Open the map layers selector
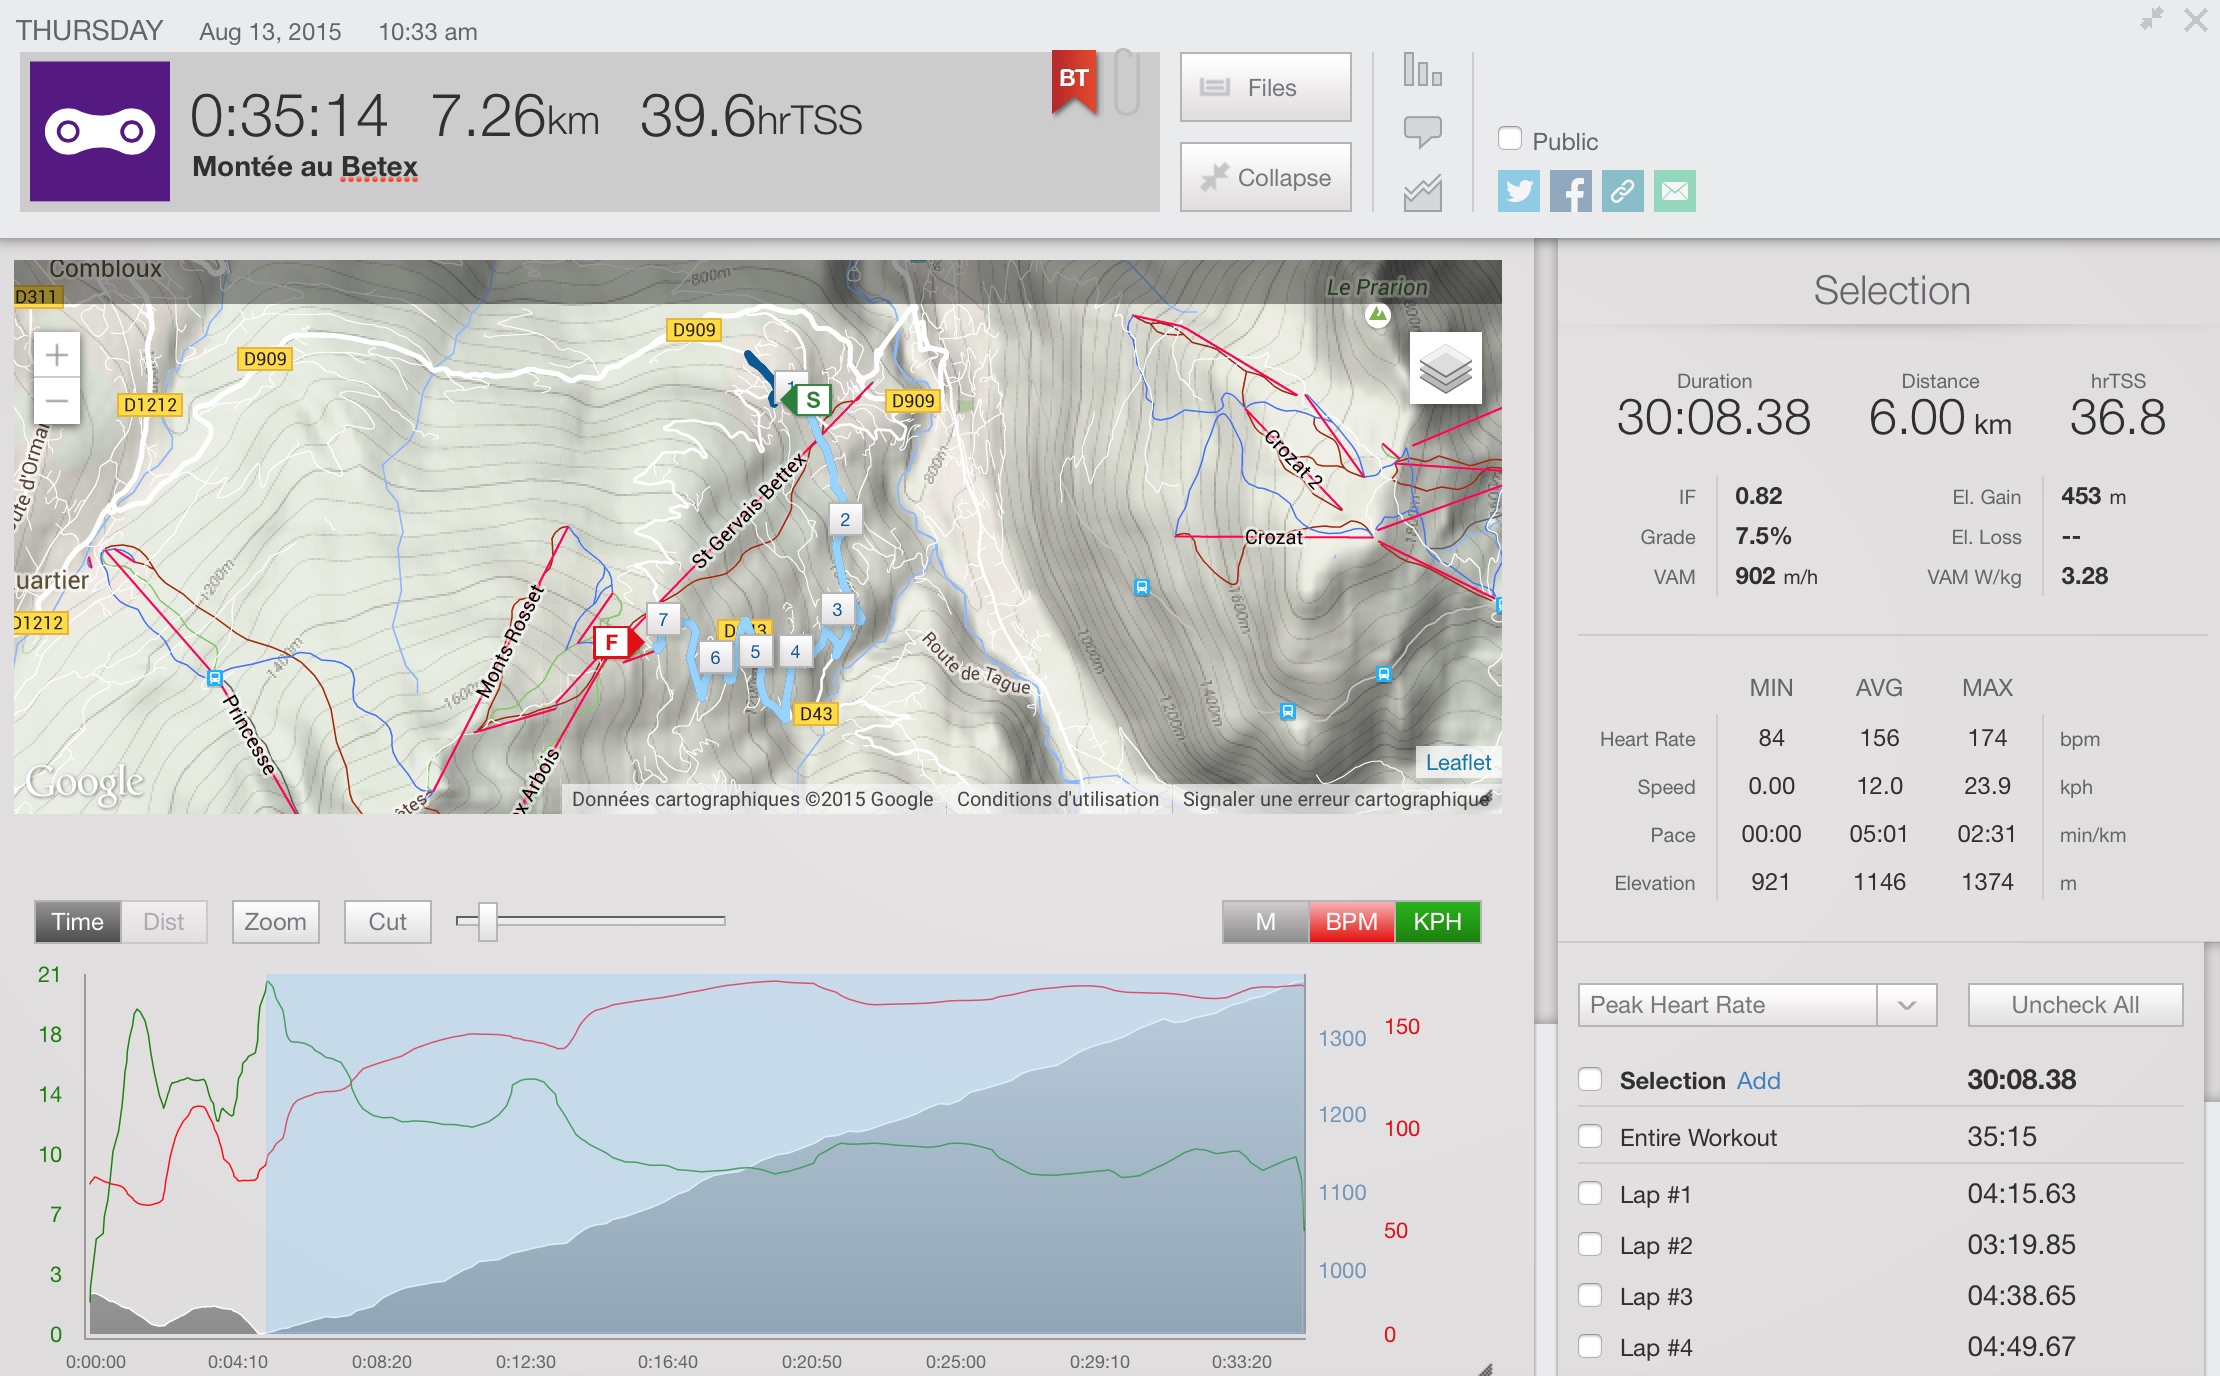2220x1376 pixels. click(x=1445, y=370)
